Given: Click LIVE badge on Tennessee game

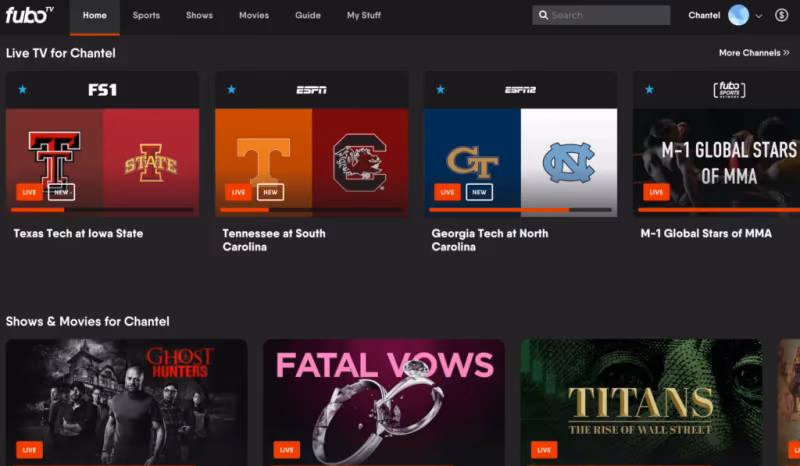Looking at the screenshot, I should click(238, 192).
